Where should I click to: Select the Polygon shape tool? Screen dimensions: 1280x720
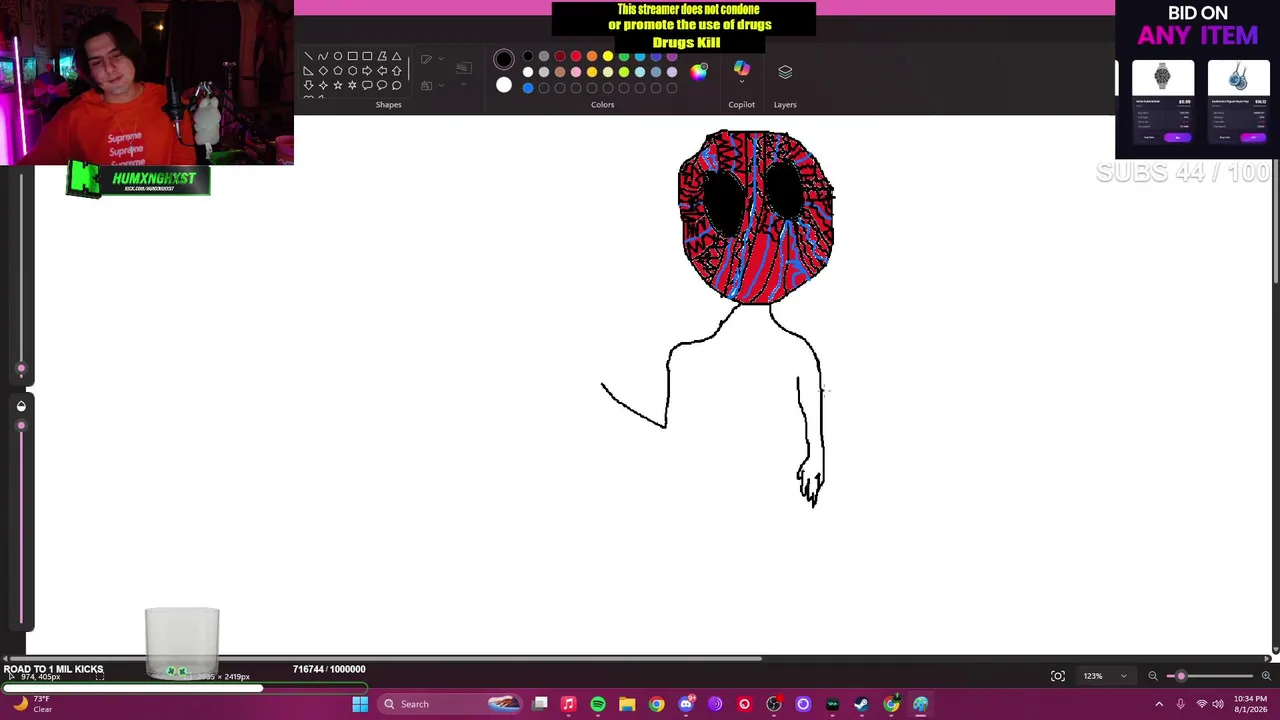(x=382, y=56)
